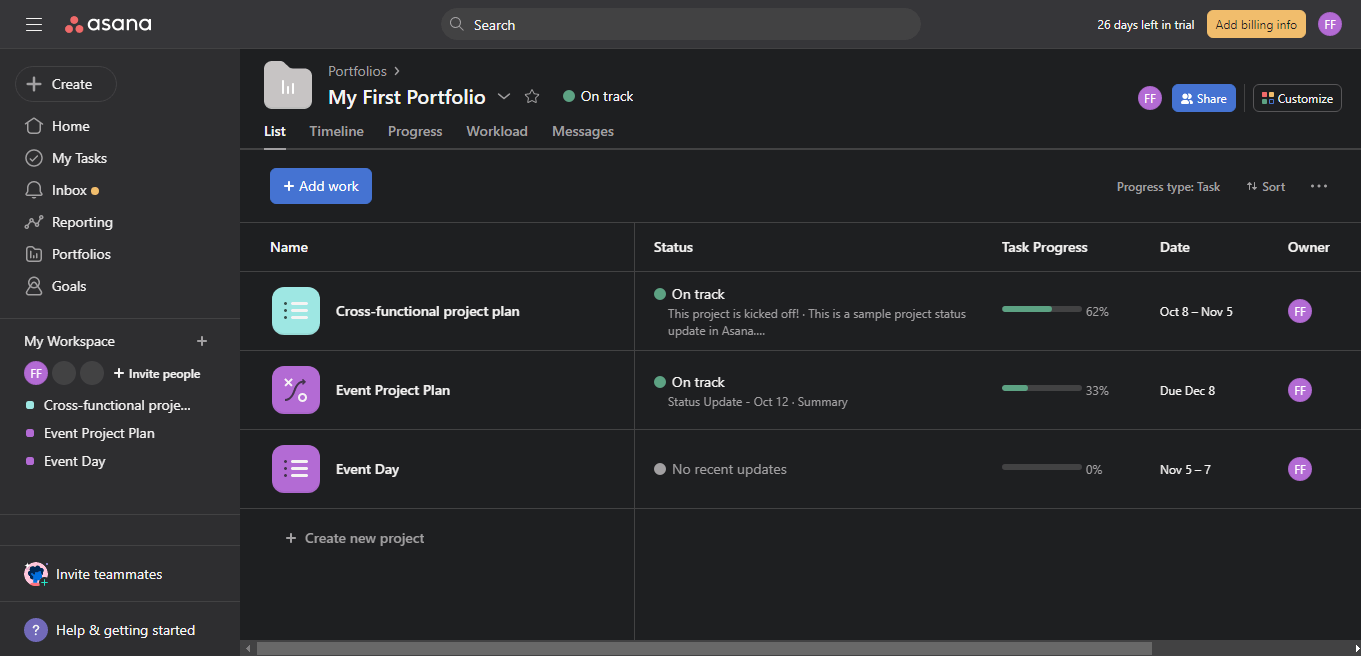The width and height of the screenshot is (1361, 656).
Task: Expand the My First Portfolio dropdown arrow
Action: (x=504, y=96)
